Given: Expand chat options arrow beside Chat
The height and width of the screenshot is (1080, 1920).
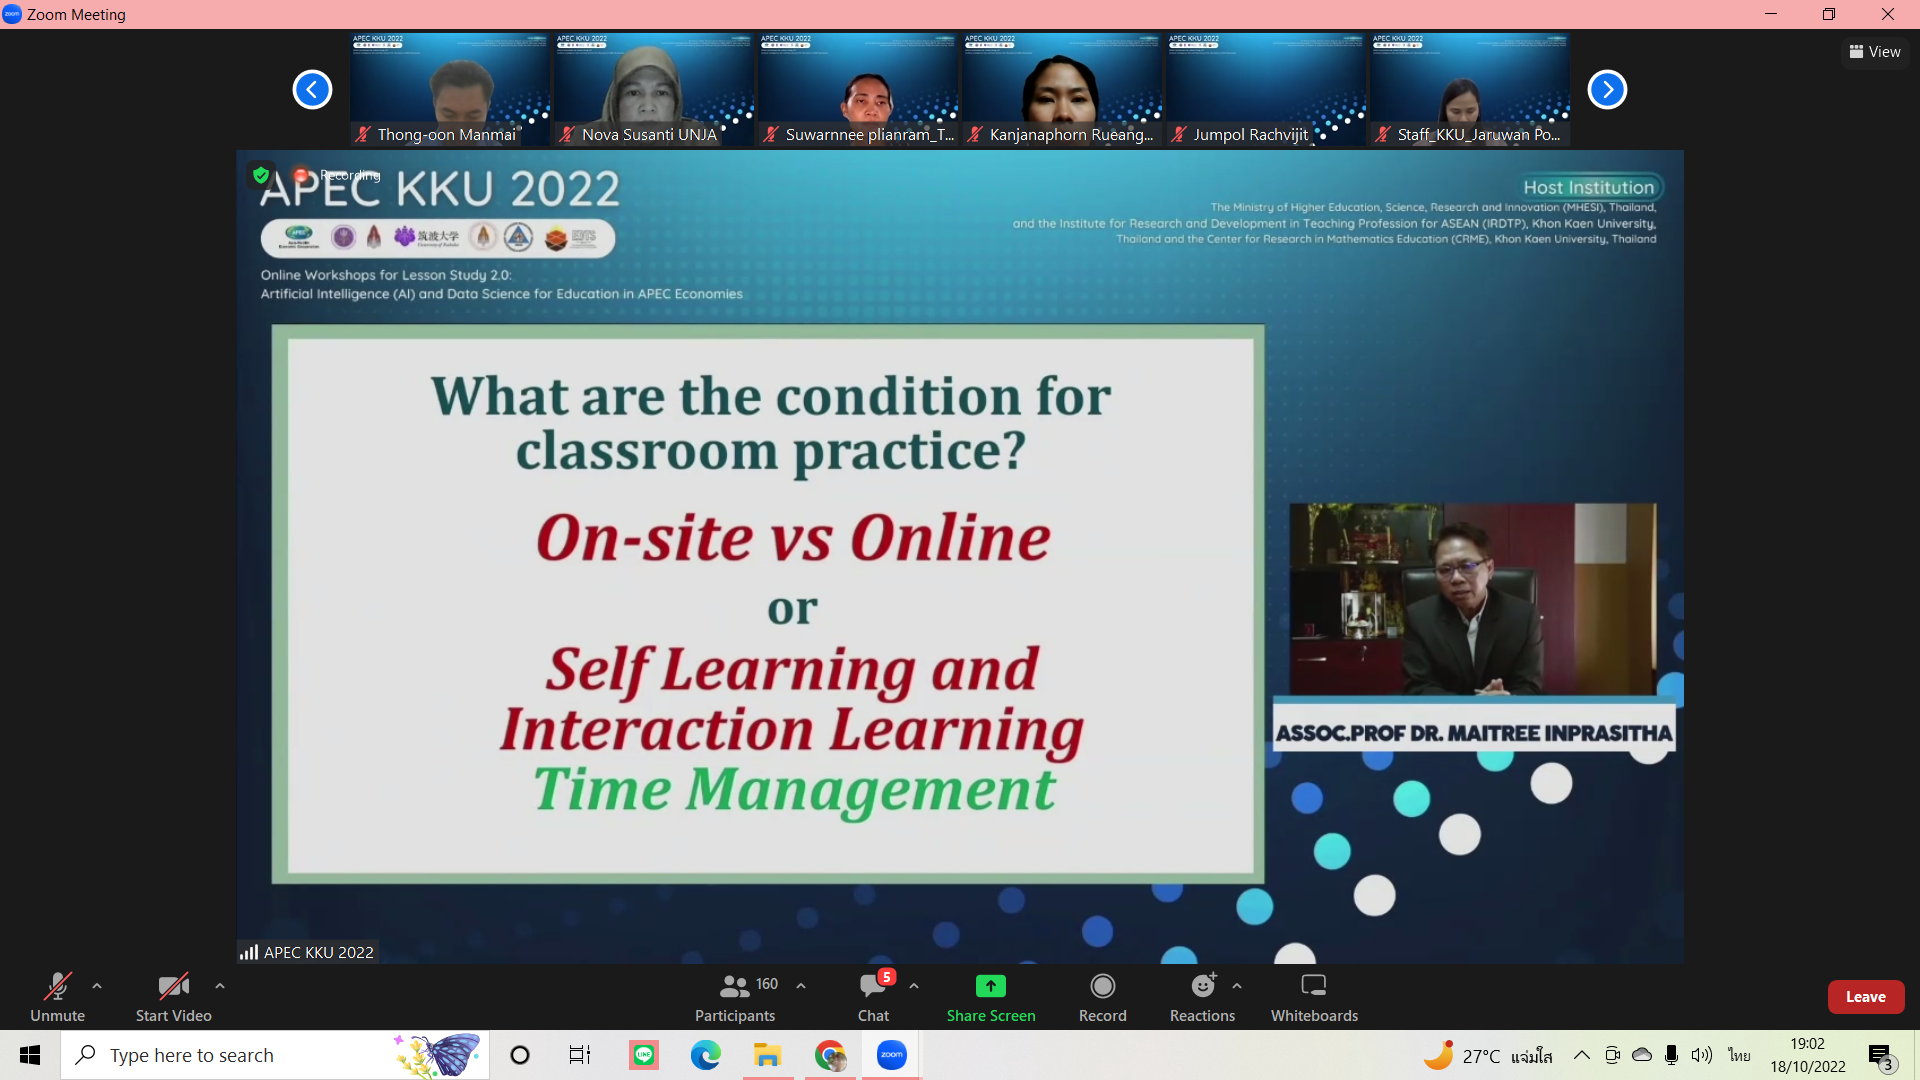Looking at the screenshot, I should tap(914, 986).
